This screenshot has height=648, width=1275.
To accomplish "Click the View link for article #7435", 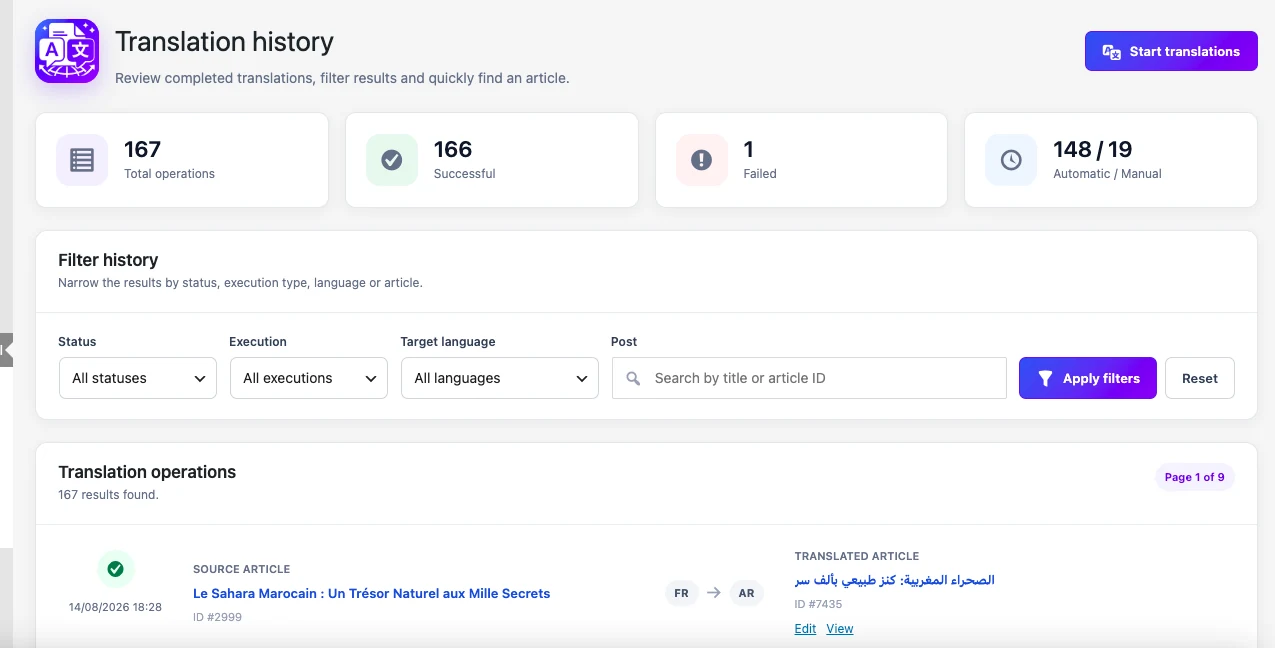I will [840, 629].
